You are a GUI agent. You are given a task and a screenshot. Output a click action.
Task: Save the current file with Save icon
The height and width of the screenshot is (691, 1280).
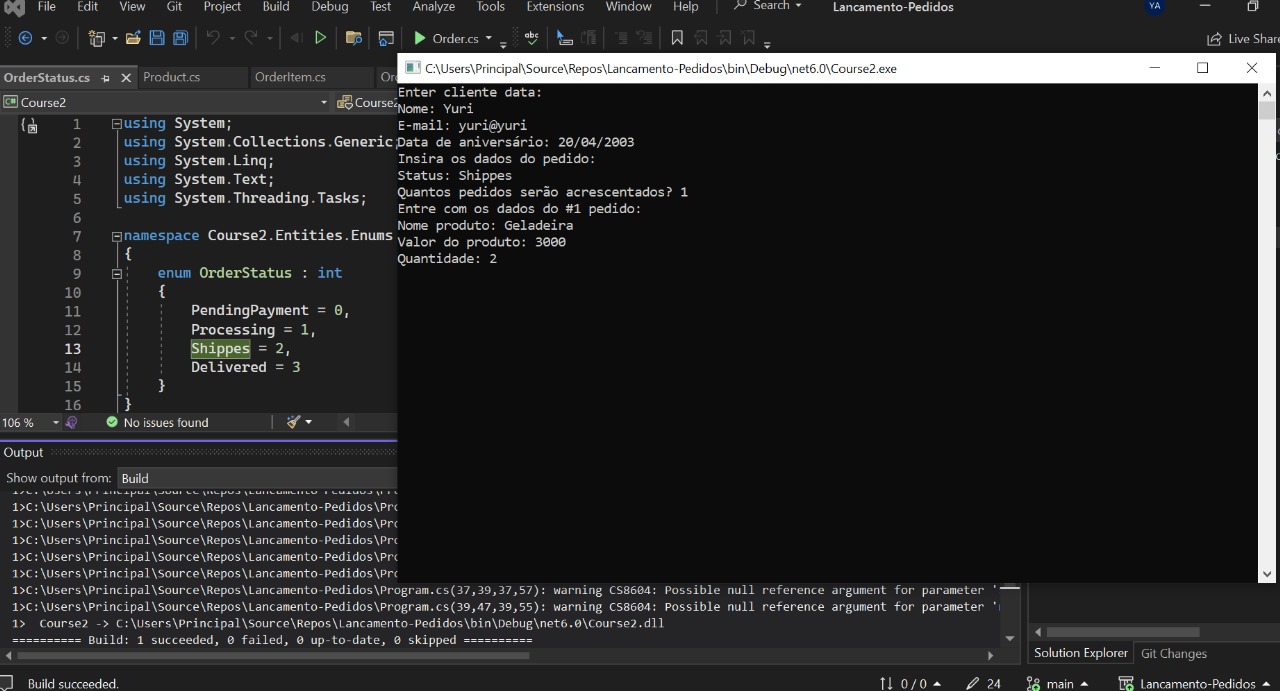click(x=157, y=38)
